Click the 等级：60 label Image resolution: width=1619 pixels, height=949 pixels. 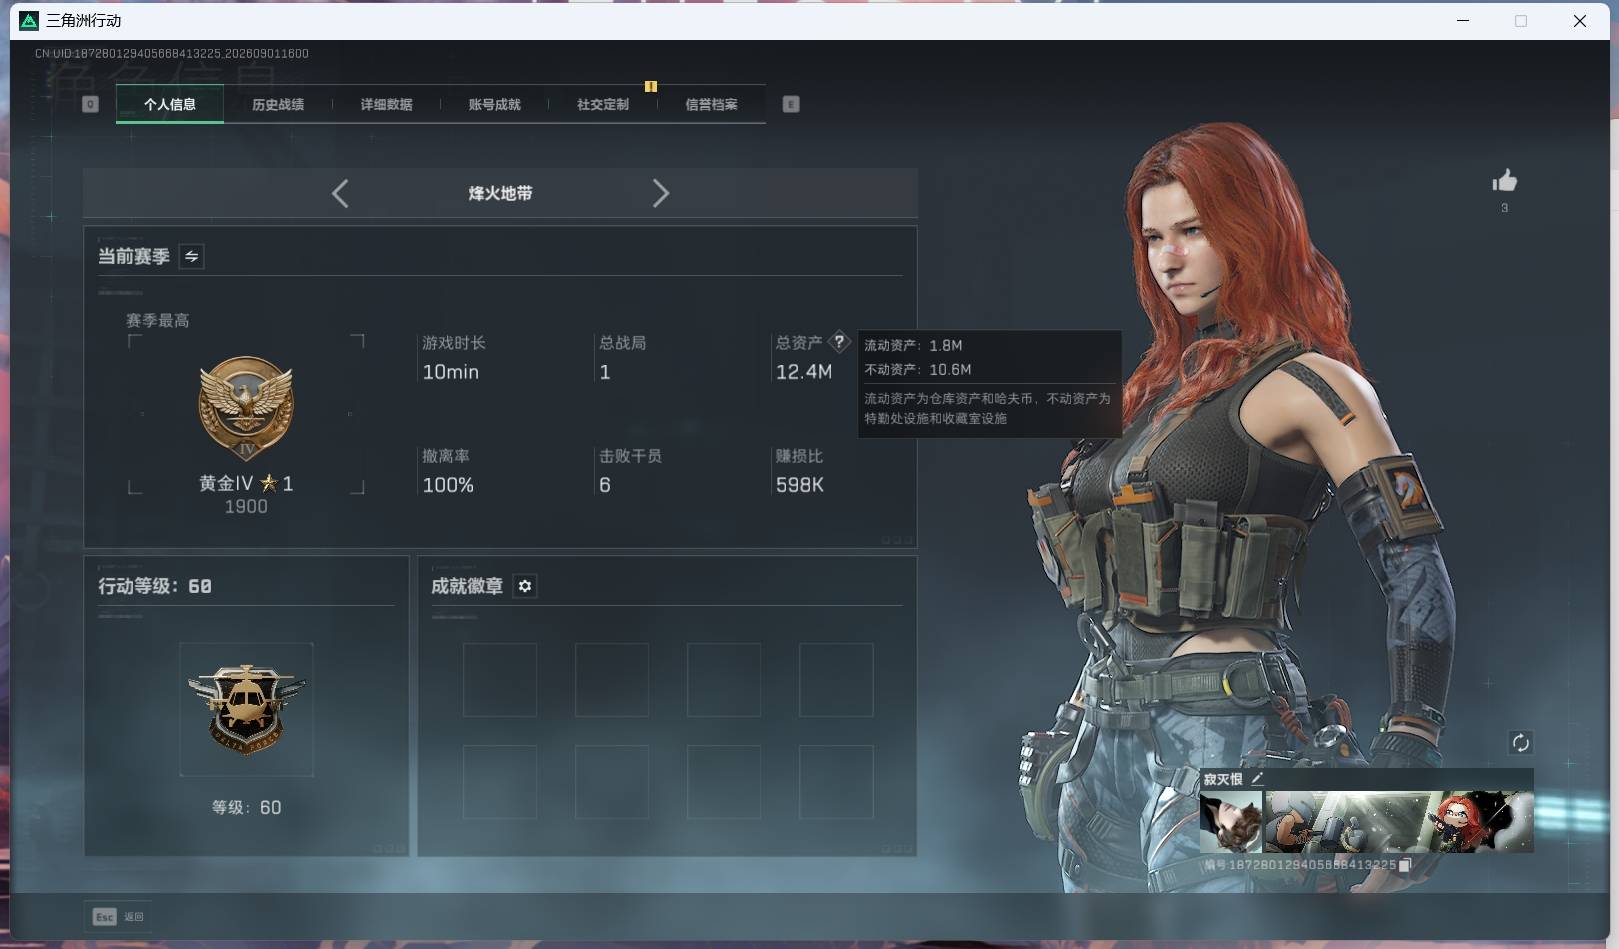[246, 807]
